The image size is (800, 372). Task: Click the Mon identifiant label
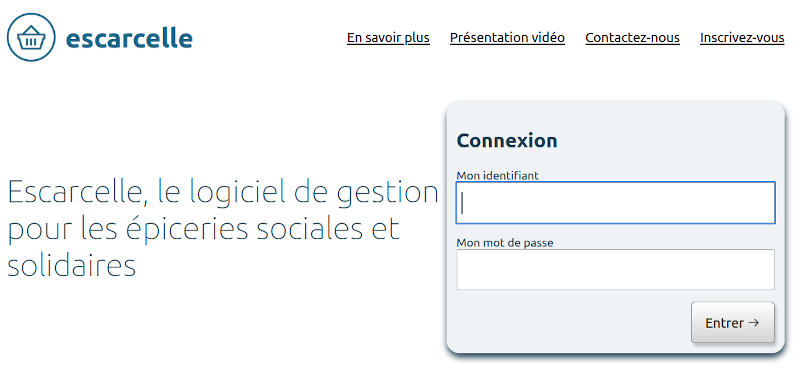point(497,176)
